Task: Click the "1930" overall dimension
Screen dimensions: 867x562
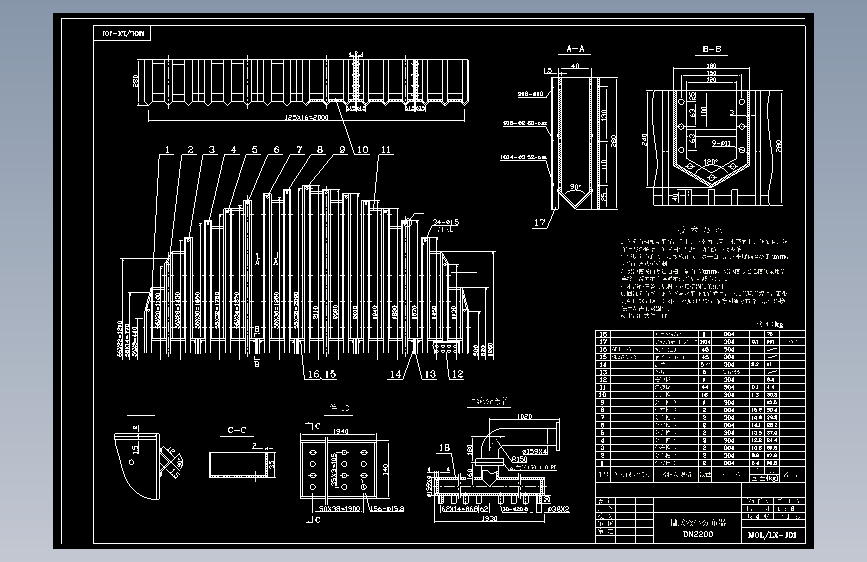Action: coord(489,518)
